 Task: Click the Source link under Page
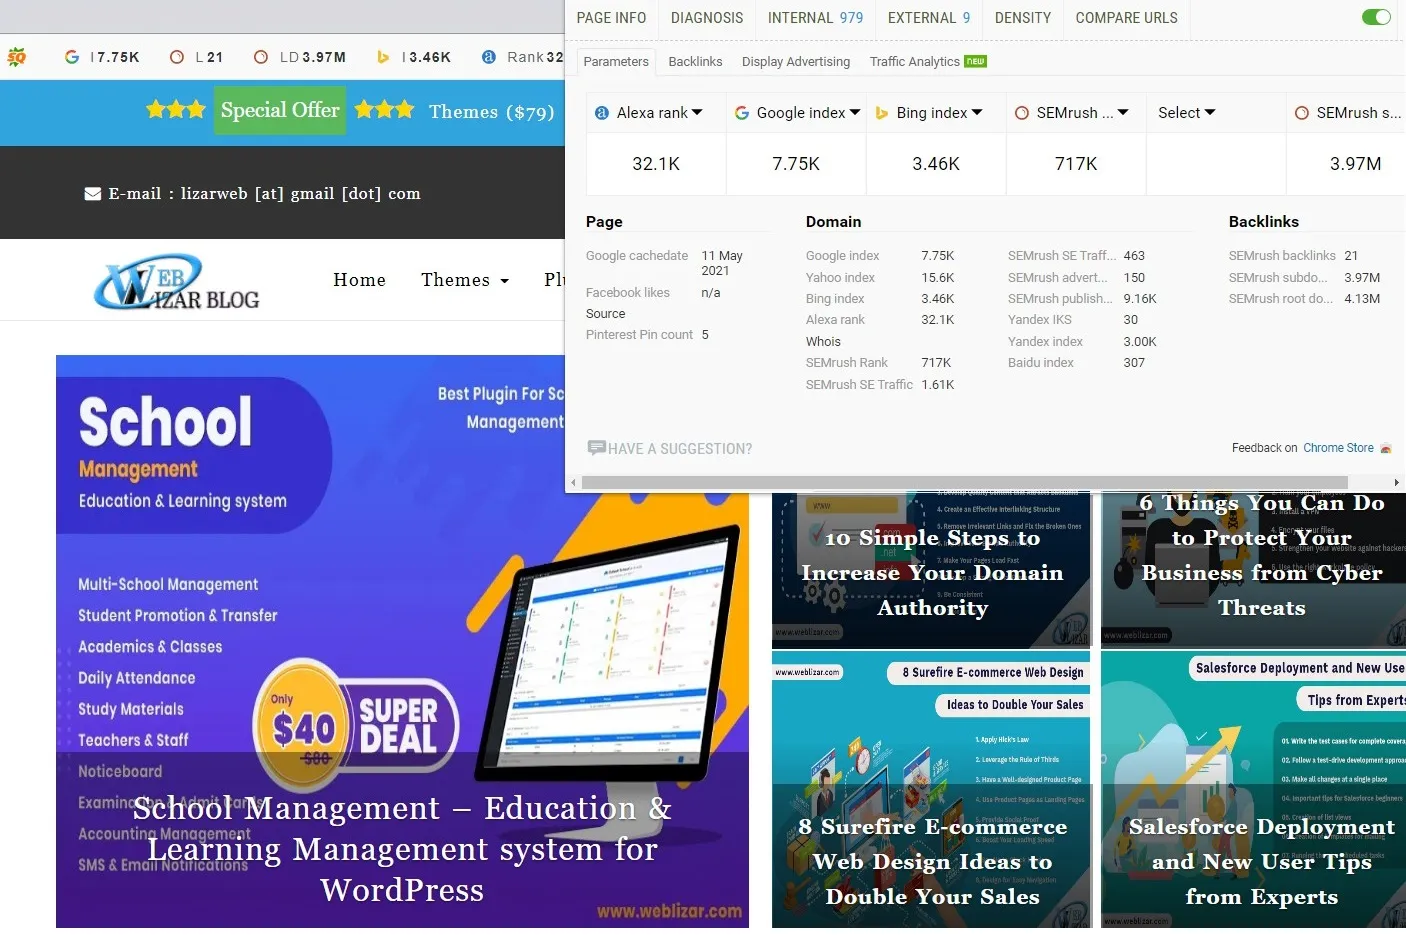point(605,313)
